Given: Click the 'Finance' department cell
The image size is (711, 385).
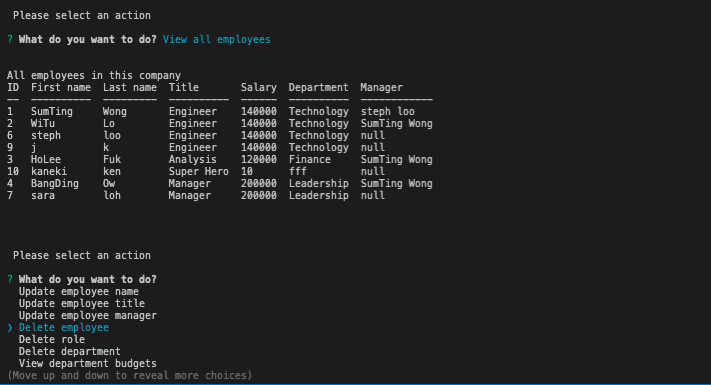Looking at the screenshot, I should click(x=310, y=160).
